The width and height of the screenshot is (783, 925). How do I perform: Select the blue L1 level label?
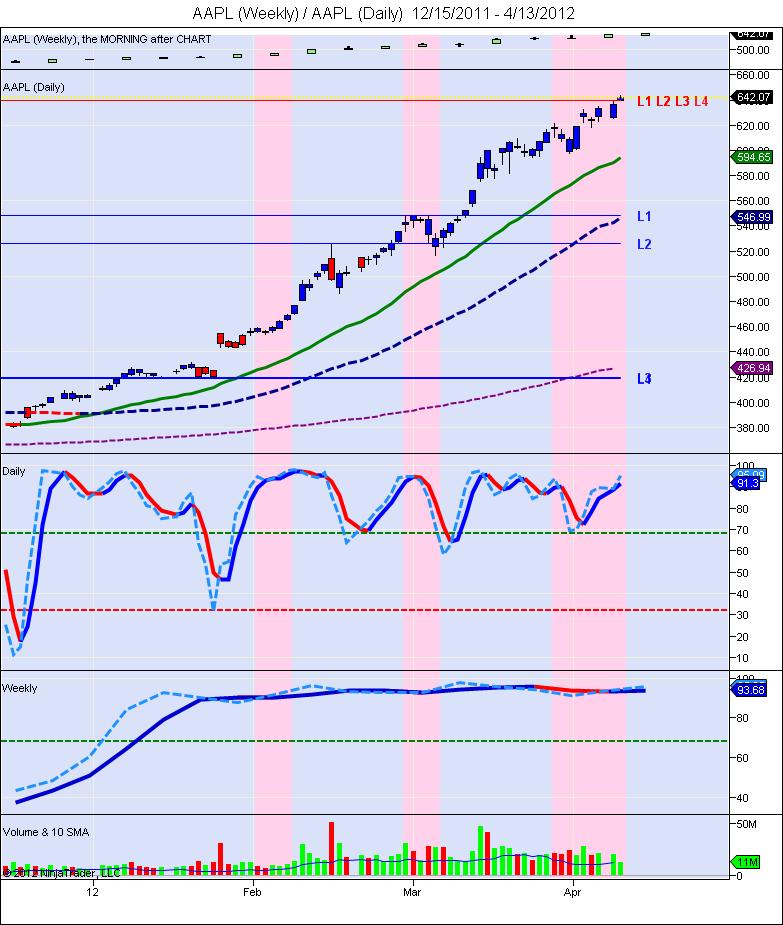tap(644, 217)
